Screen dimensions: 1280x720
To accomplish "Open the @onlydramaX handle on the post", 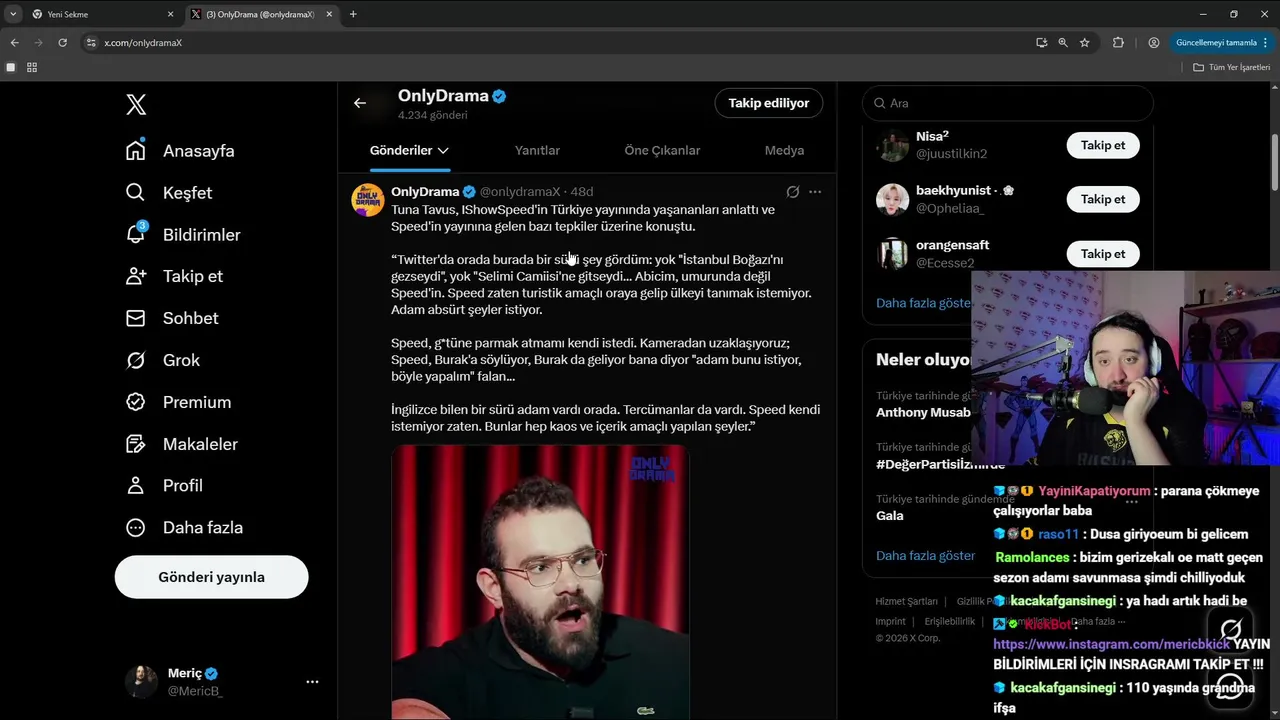I will 520,191.
